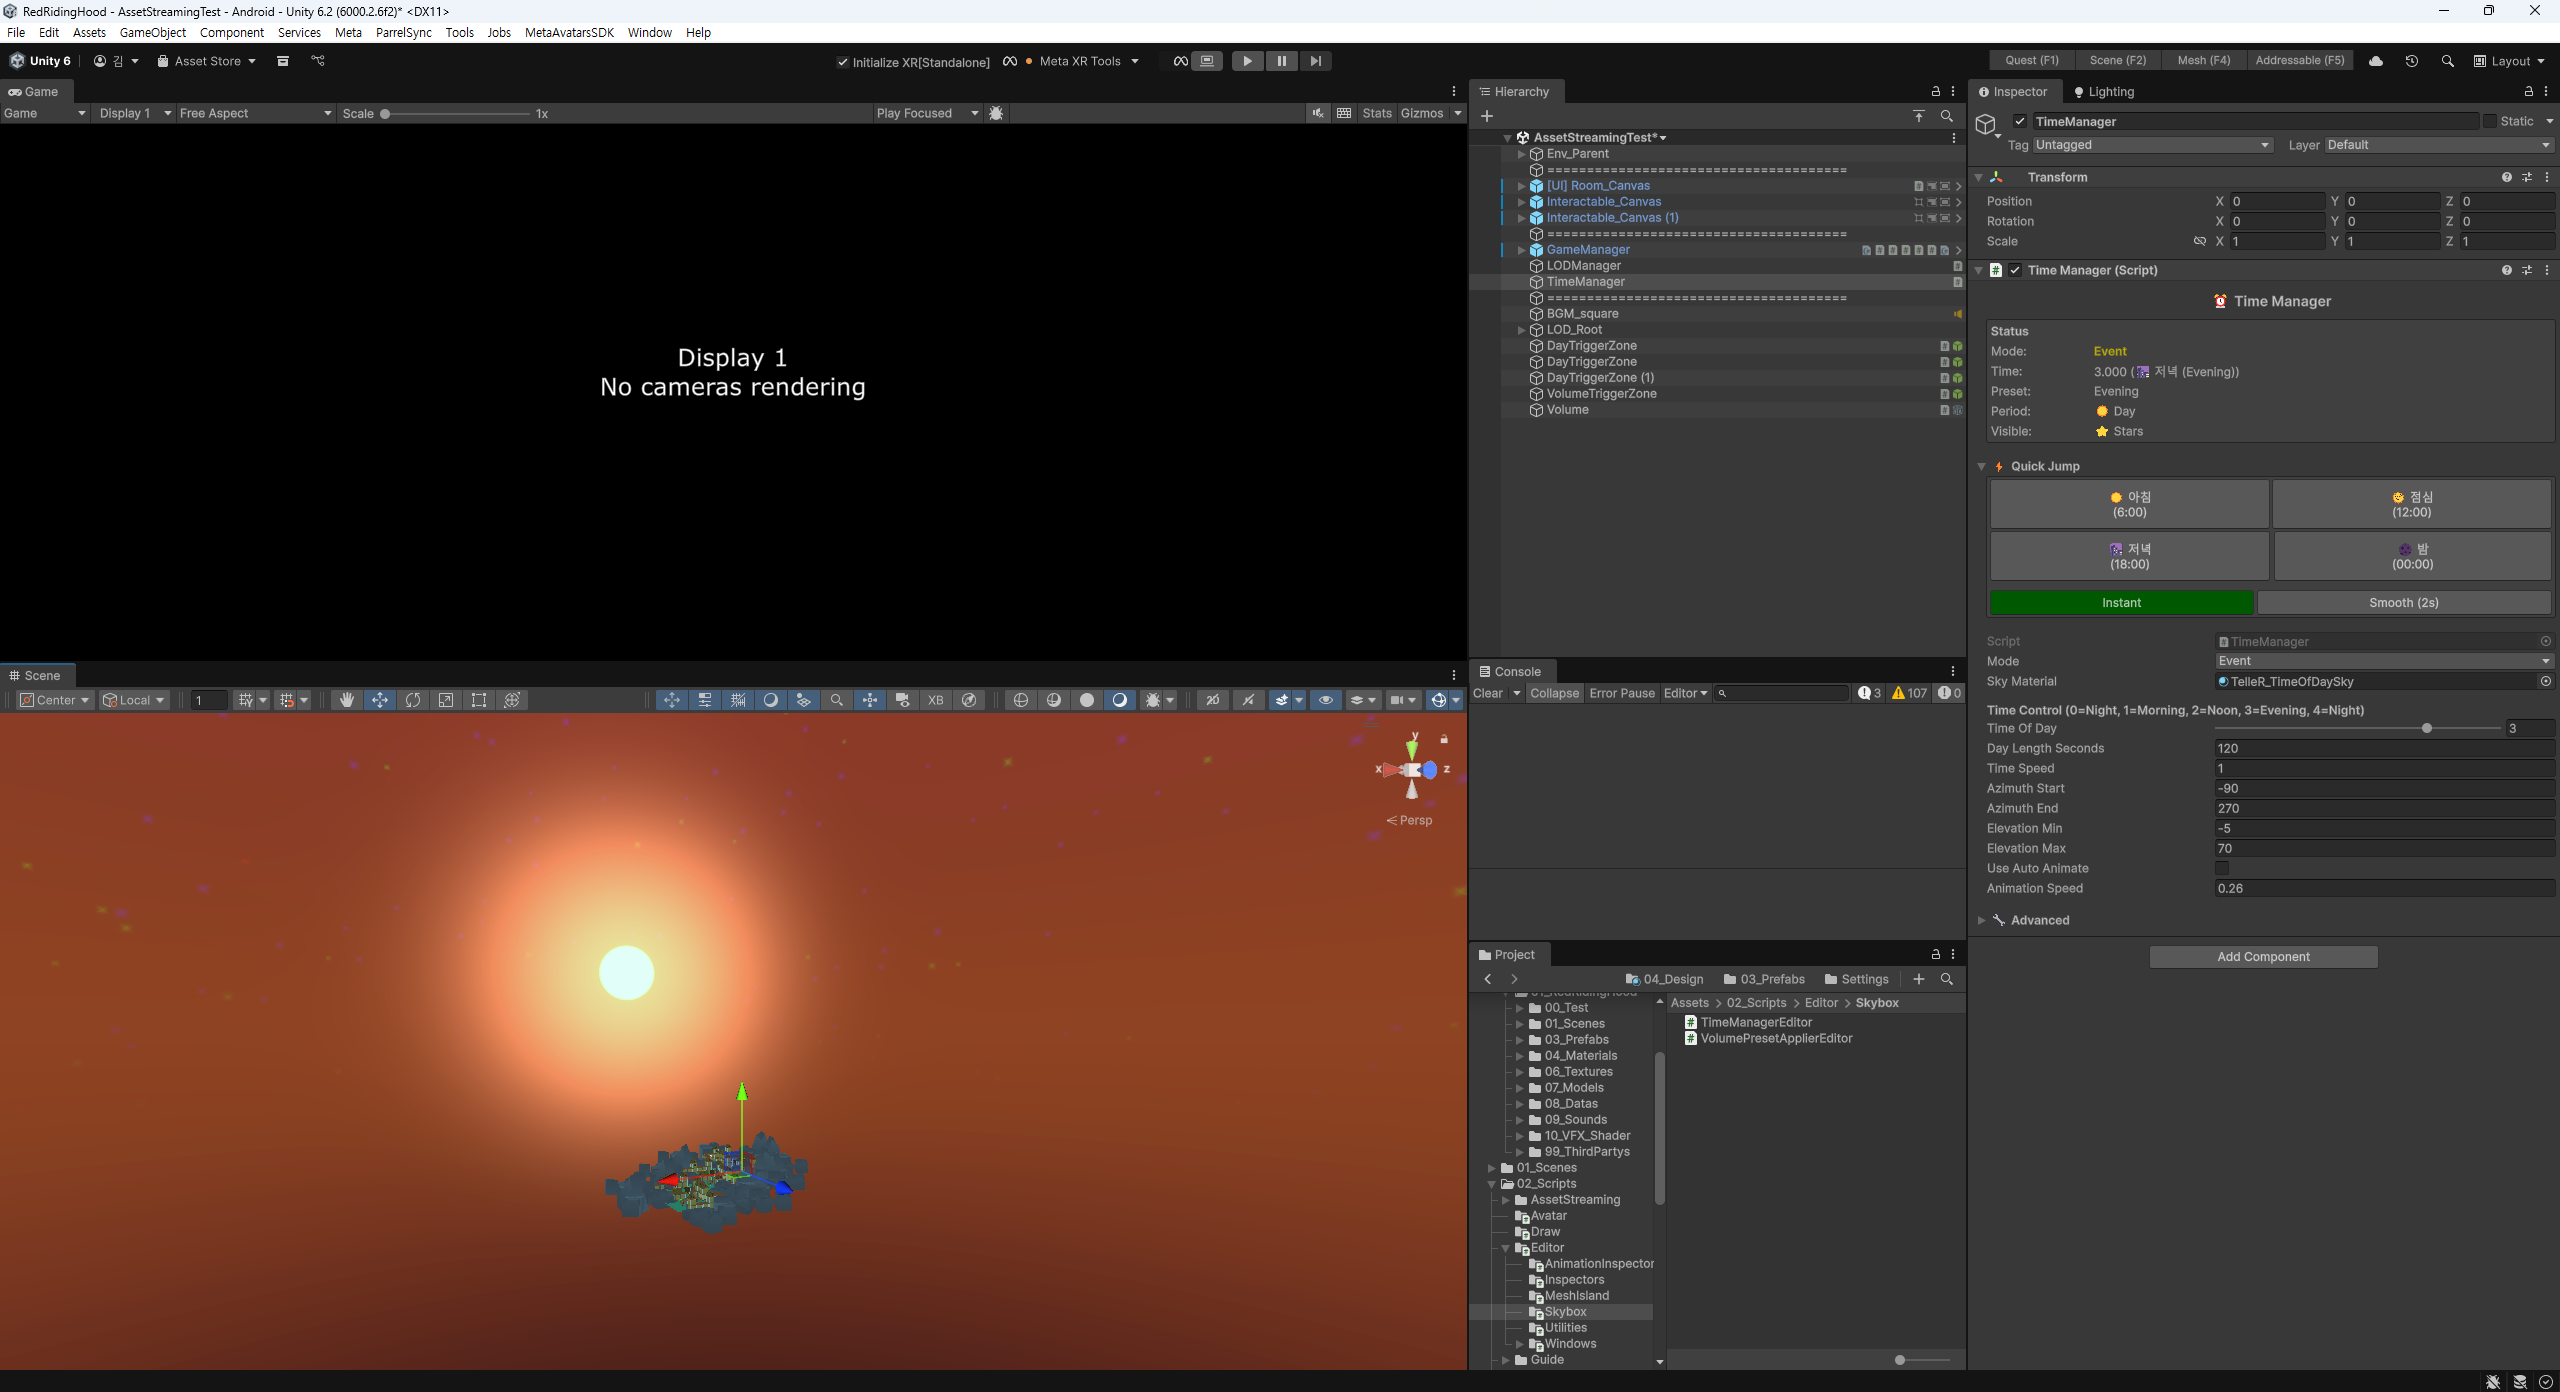
Task: Toggle the XB button in Scene toolbar
Action: point(935,700)
